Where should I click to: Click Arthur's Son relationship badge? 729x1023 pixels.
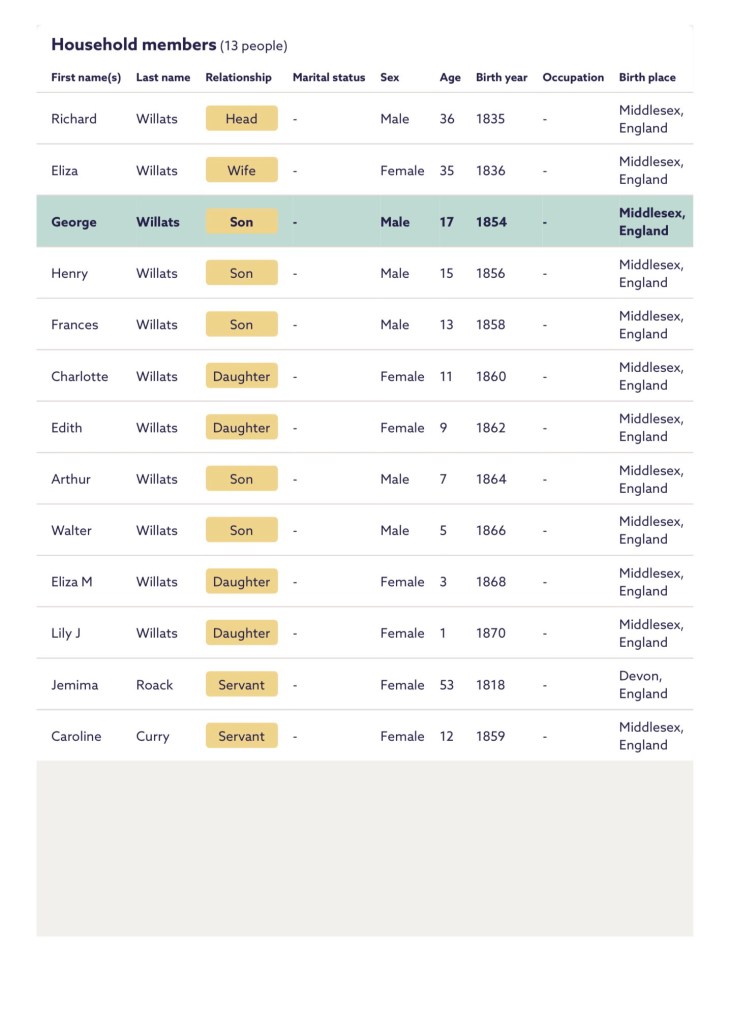tap(241, 479)
